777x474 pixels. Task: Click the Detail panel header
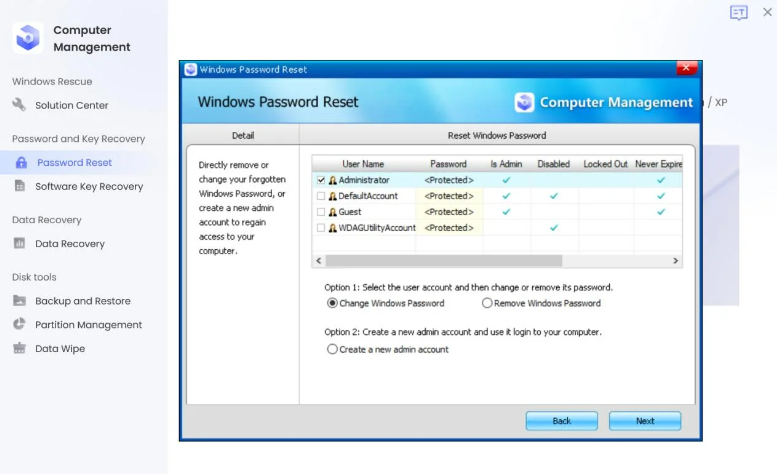coord(243,135)
